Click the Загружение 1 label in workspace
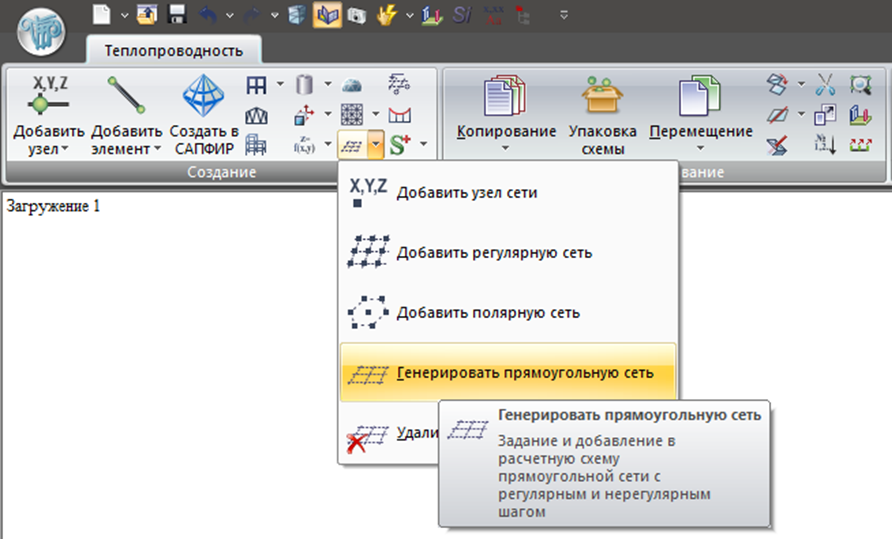 tap(53, 206)
